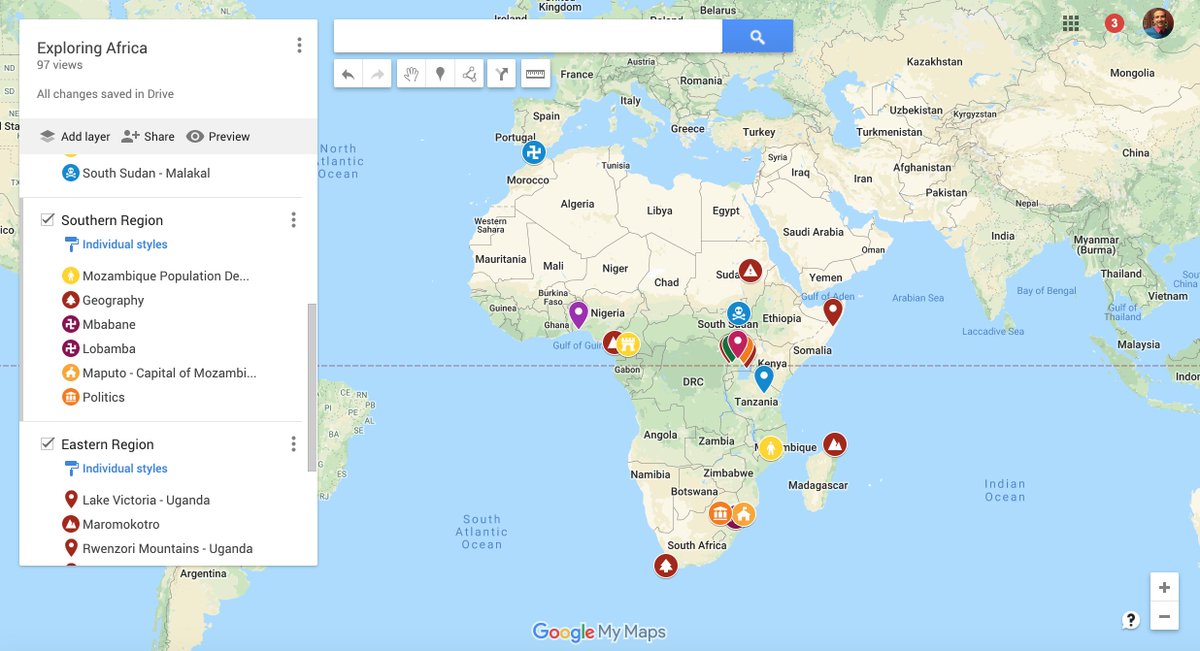Uncheck the Eastern Region layer

coord(47,444)
